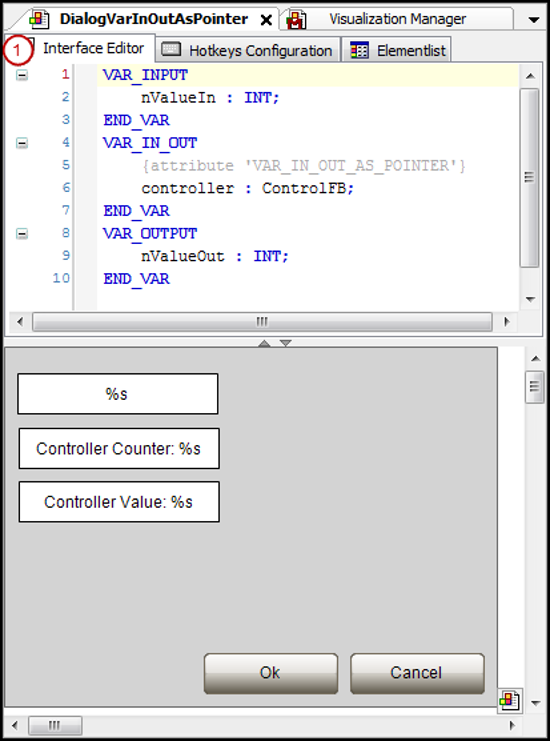Collapse the VAR_OUTPUT block
Image resolution: width=550 pixels, height=741 pixels.
click(x=22, y=233)
